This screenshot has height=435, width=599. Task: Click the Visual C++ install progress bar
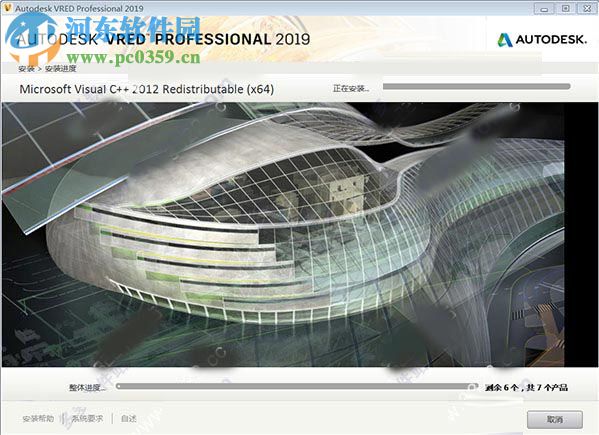(476, 87)
